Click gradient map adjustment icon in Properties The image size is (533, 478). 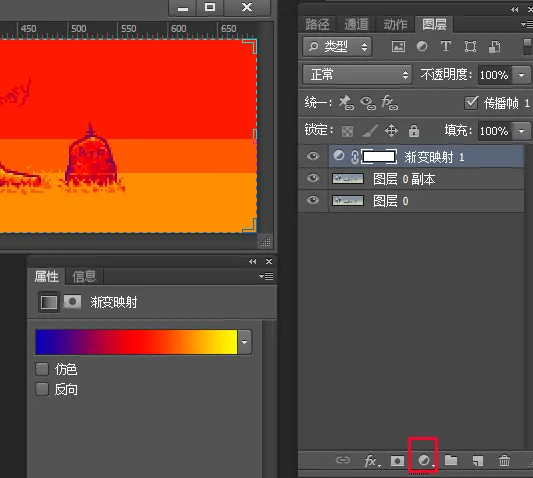click(49, 302)
